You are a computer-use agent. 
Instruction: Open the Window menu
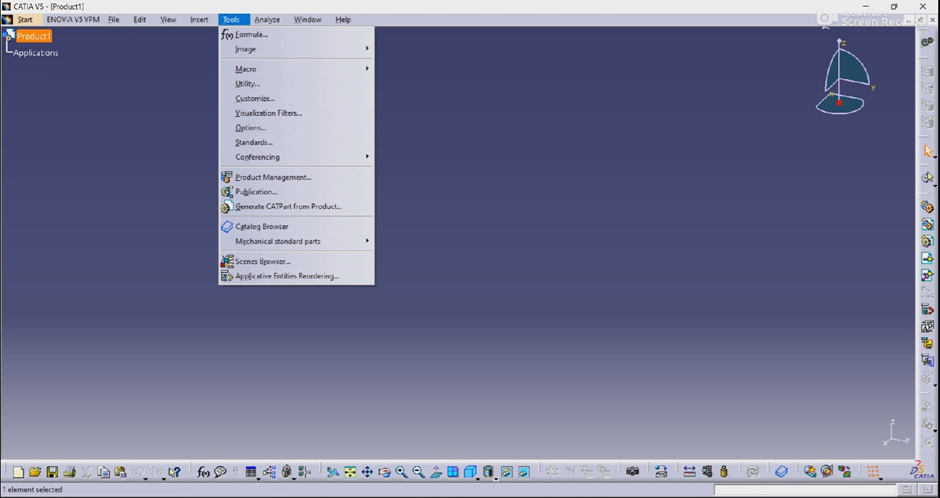tap(308, 20)
